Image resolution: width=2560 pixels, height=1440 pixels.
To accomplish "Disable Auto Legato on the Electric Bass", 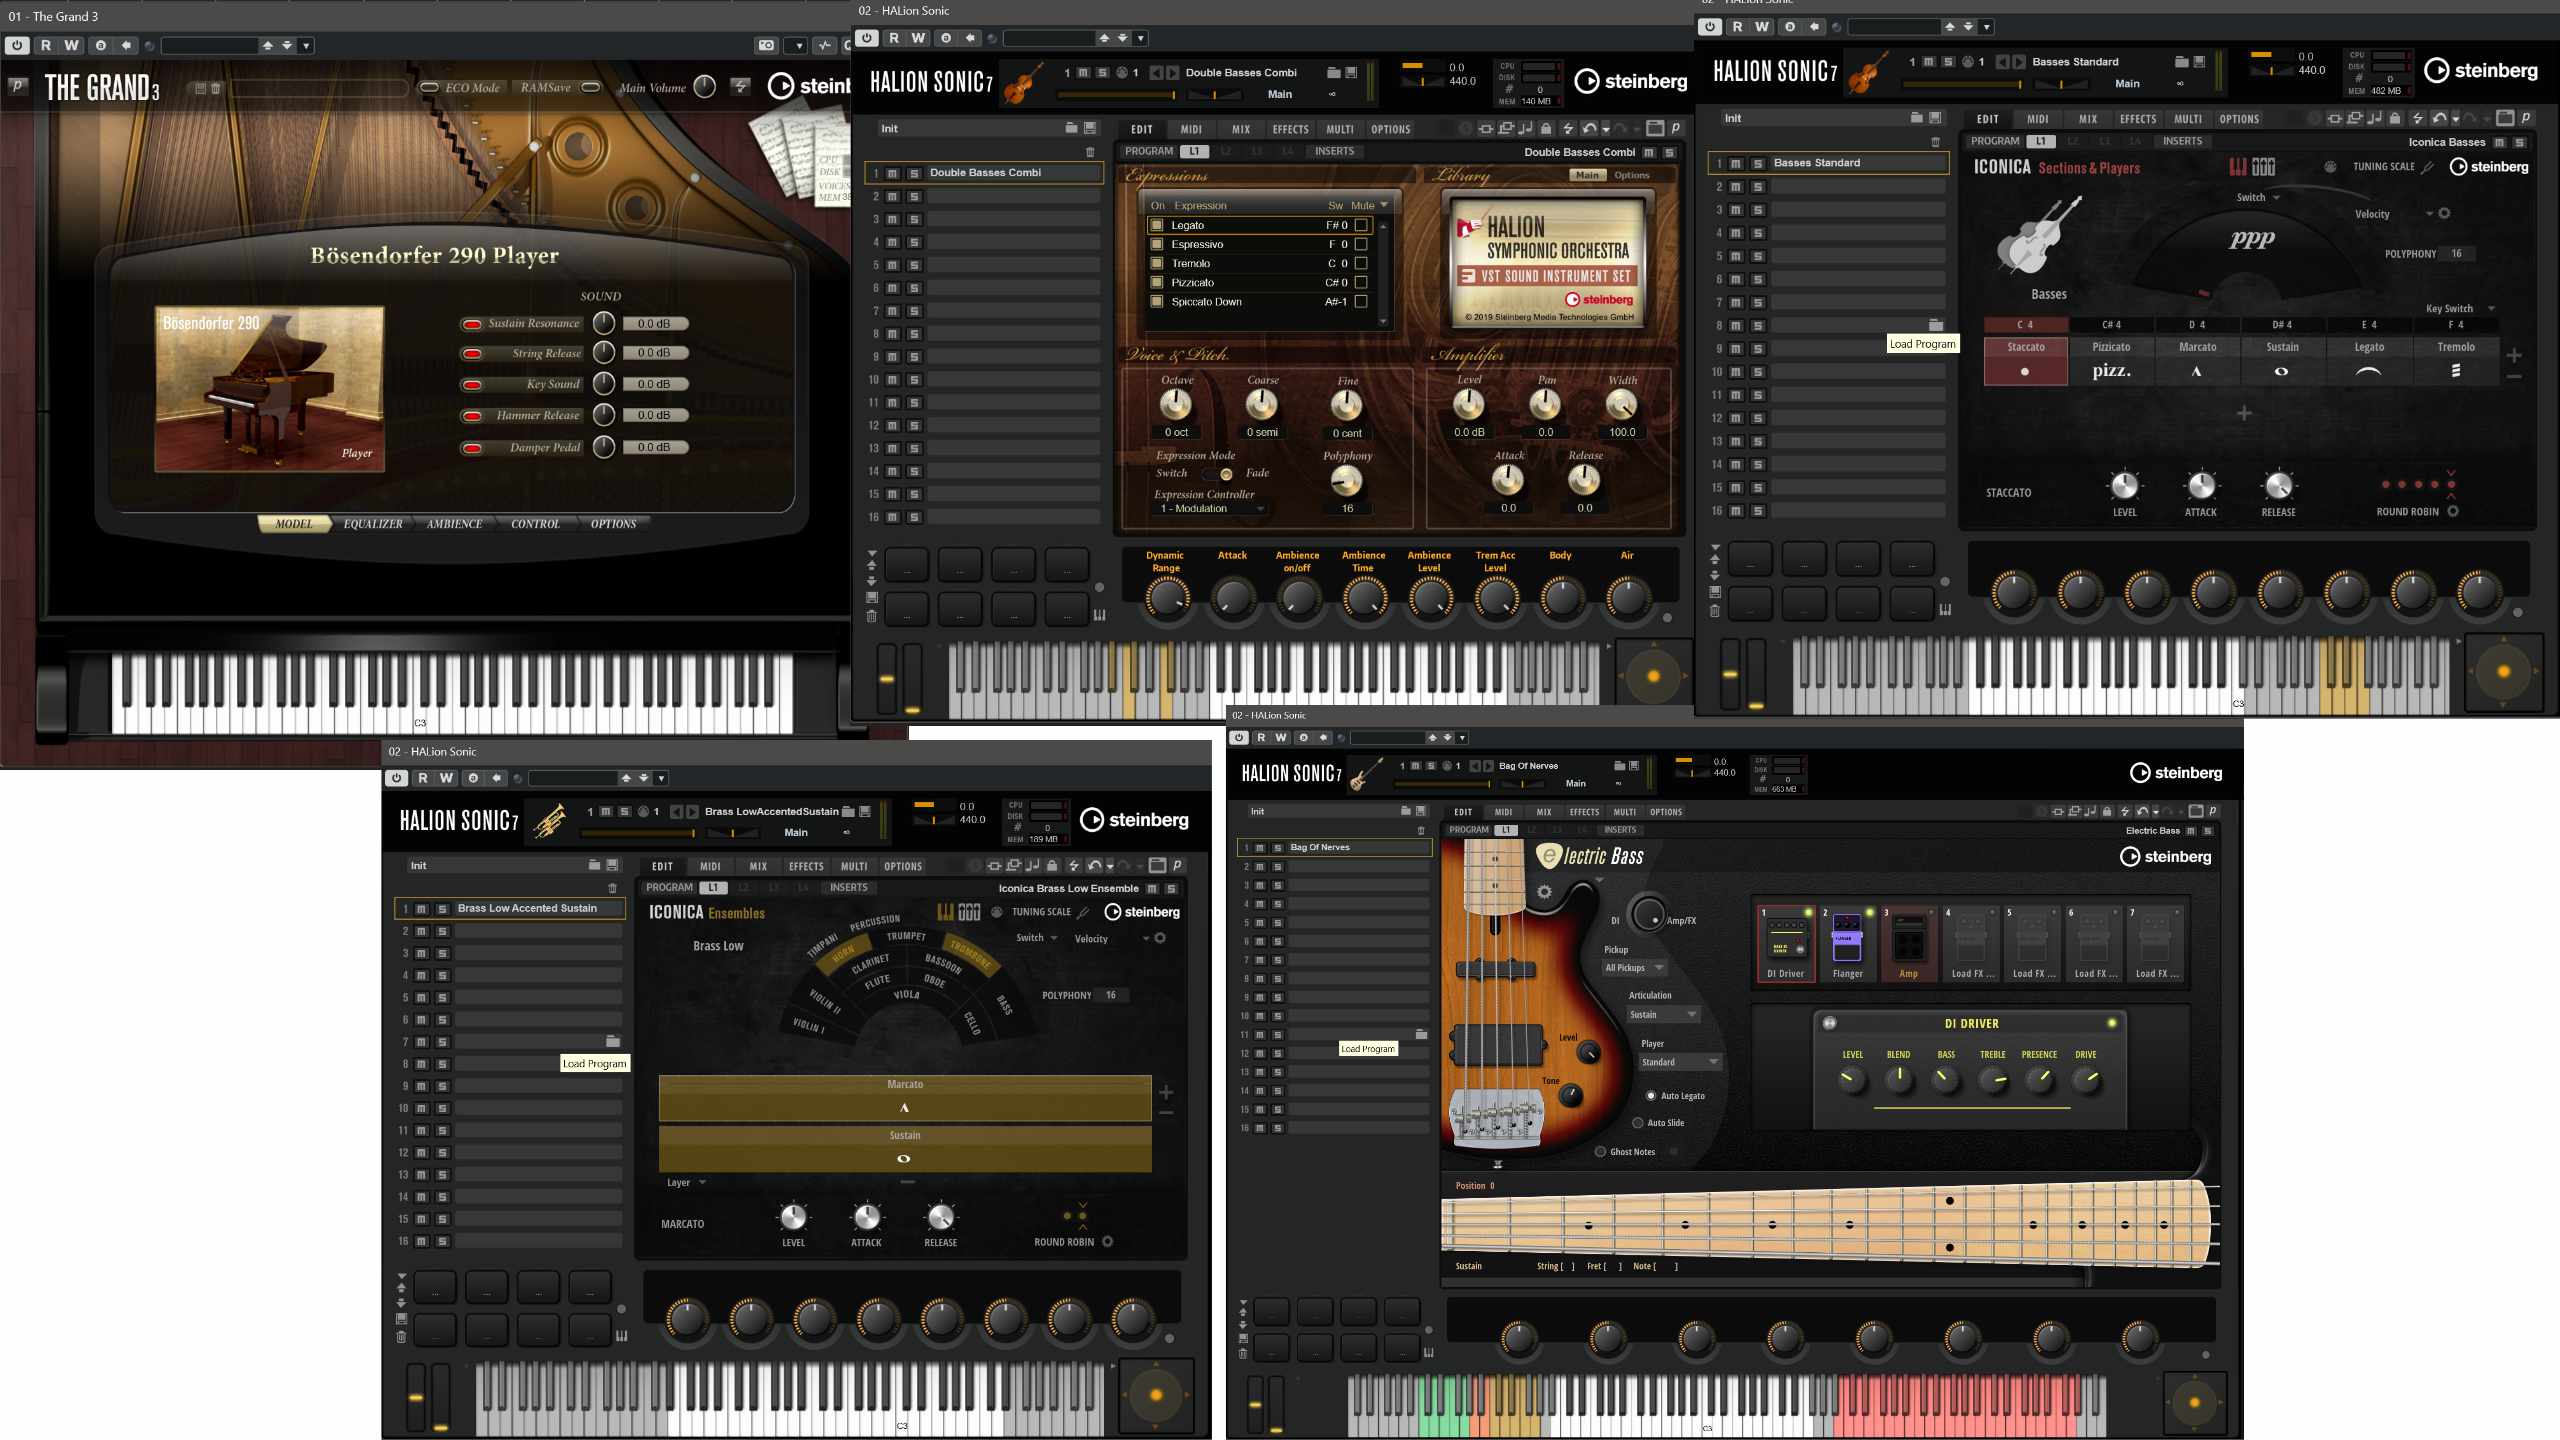I will click(1651, 1096).
